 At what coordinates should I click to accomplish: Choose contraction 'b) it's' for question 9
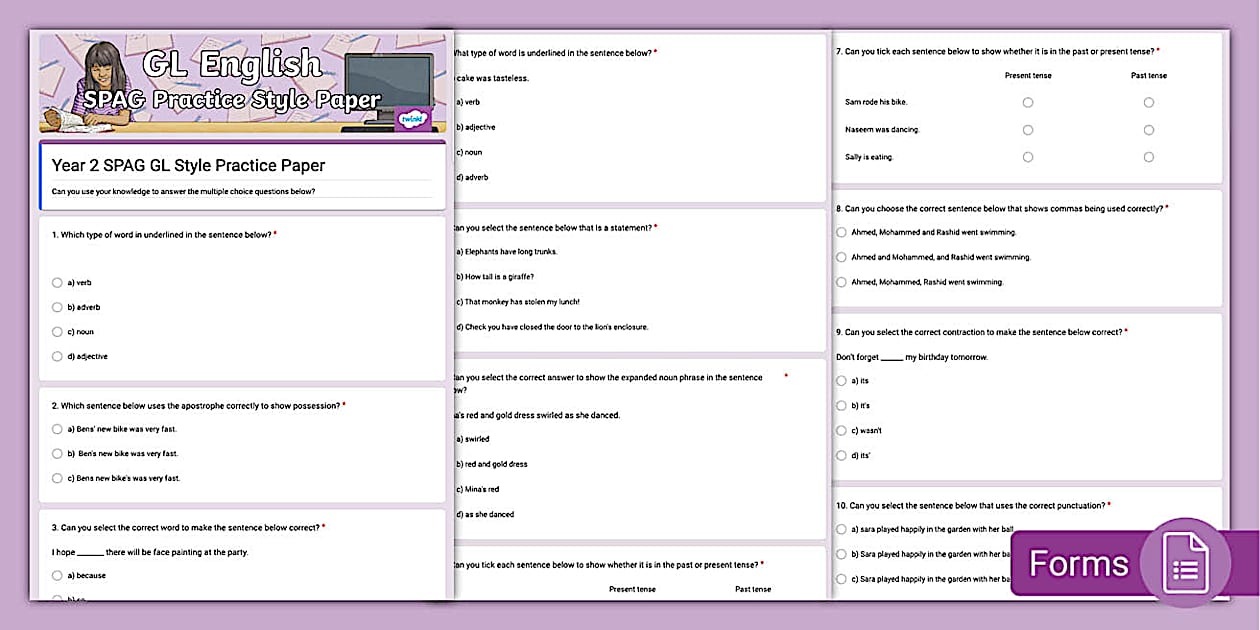(841, 405)
